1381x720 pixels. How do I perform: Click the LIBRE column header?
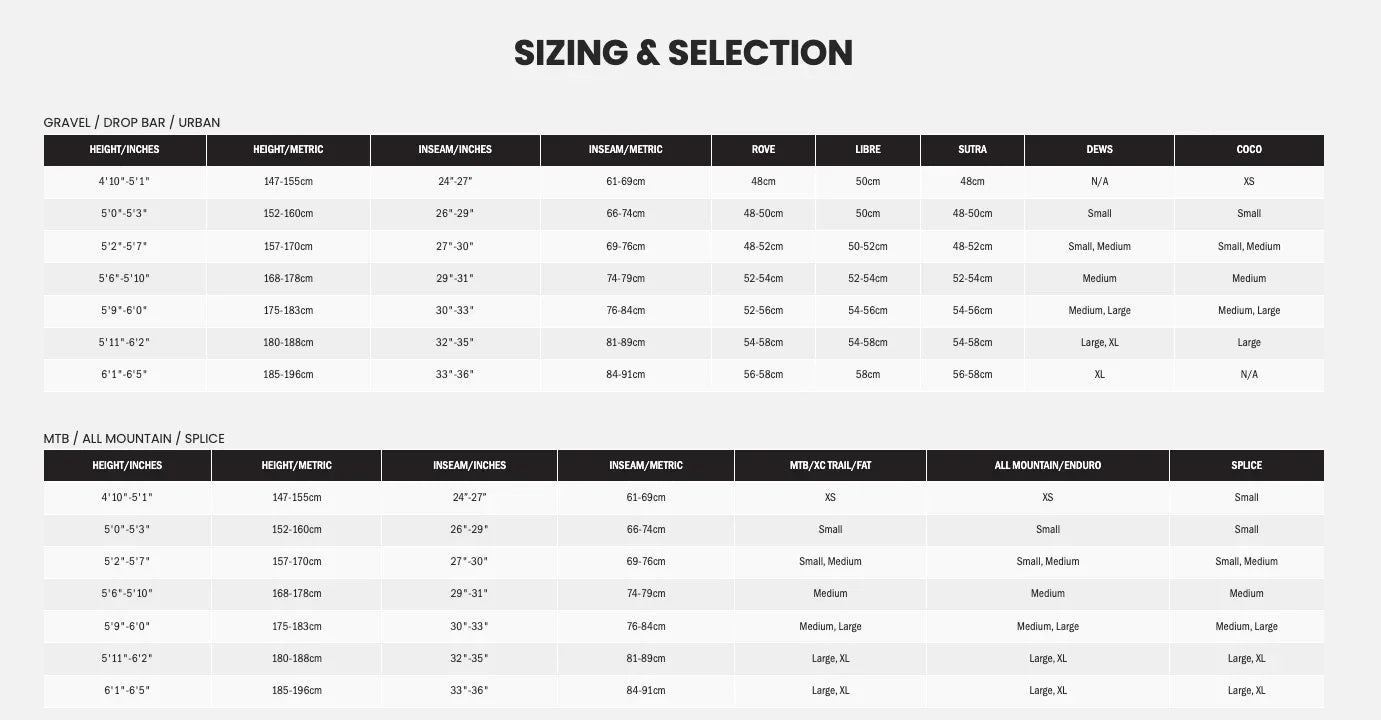point(868,150)
